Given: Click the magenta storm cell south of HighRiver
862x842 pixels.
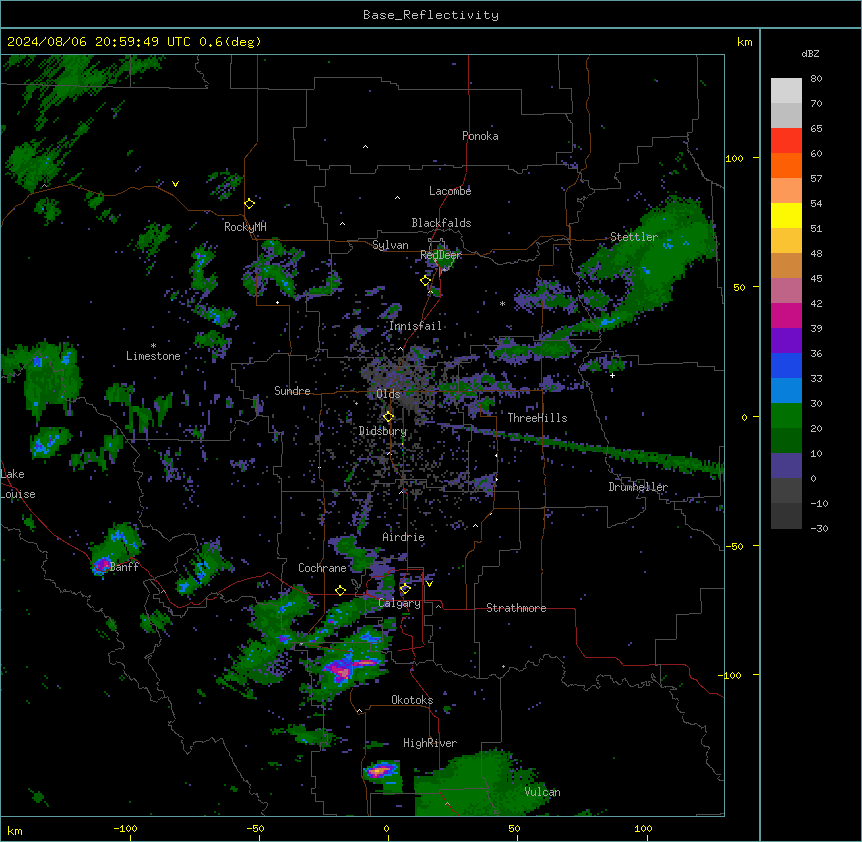Looking at the screenshot, I should 381,770.
